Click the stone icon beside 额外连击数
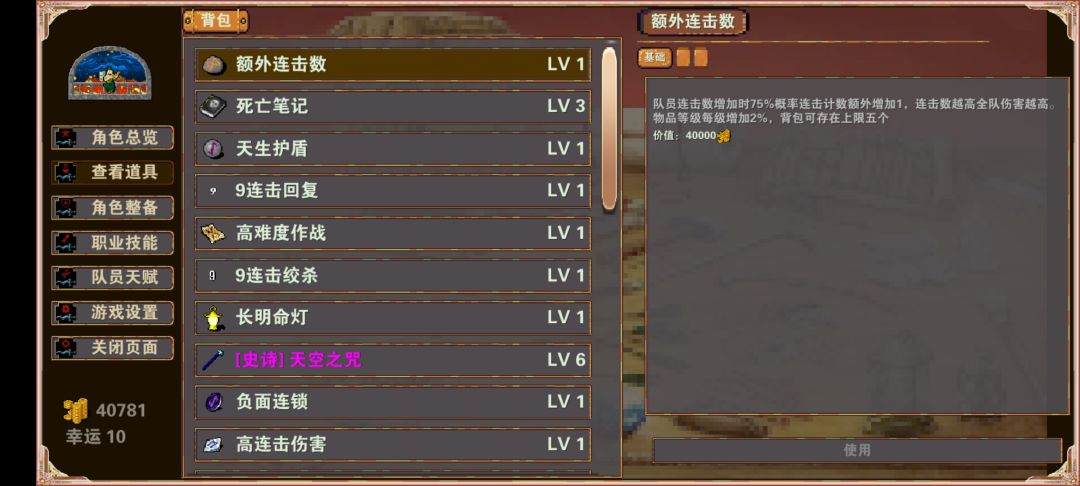This screenshot has width=1080, height=486. pos(214,65)
